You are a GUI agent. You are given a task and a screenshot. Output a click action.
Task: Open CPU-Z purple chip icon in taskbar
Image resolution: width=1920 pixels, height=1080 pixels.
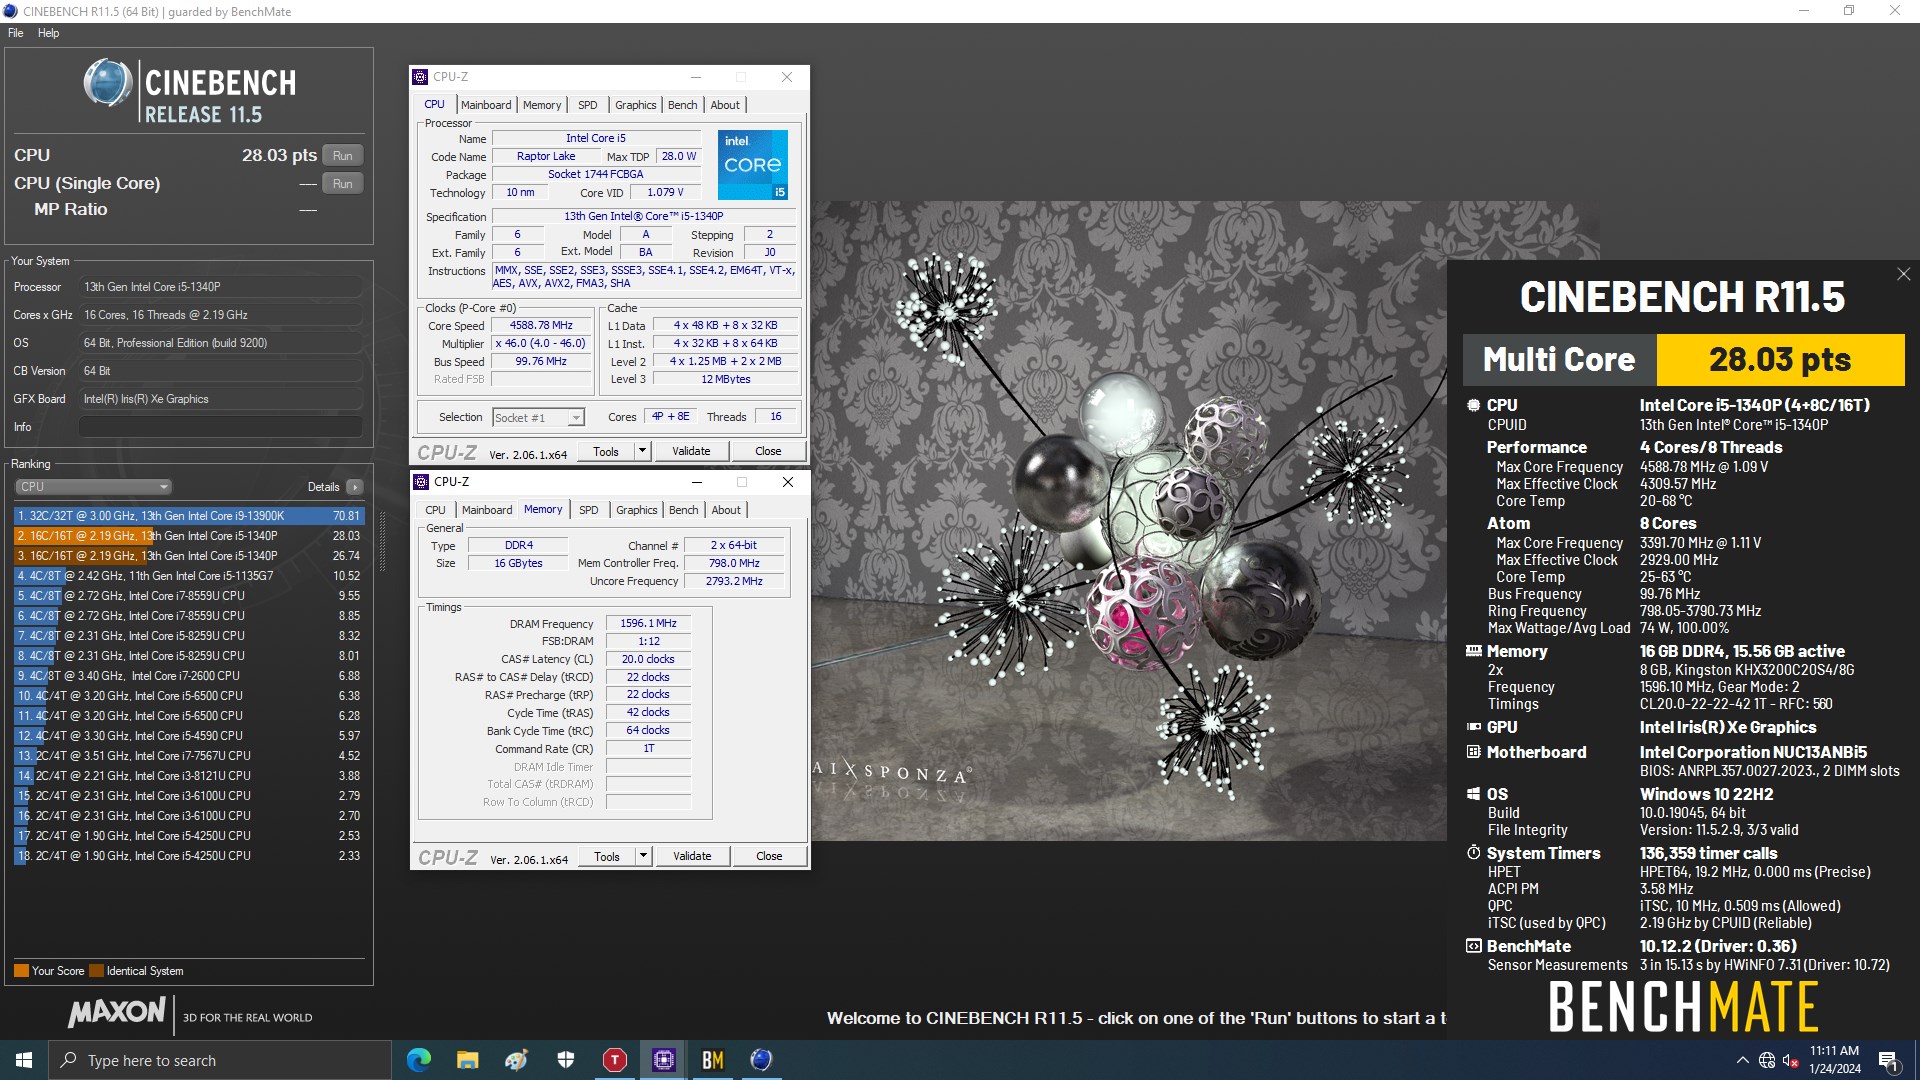coord(664,1060)
